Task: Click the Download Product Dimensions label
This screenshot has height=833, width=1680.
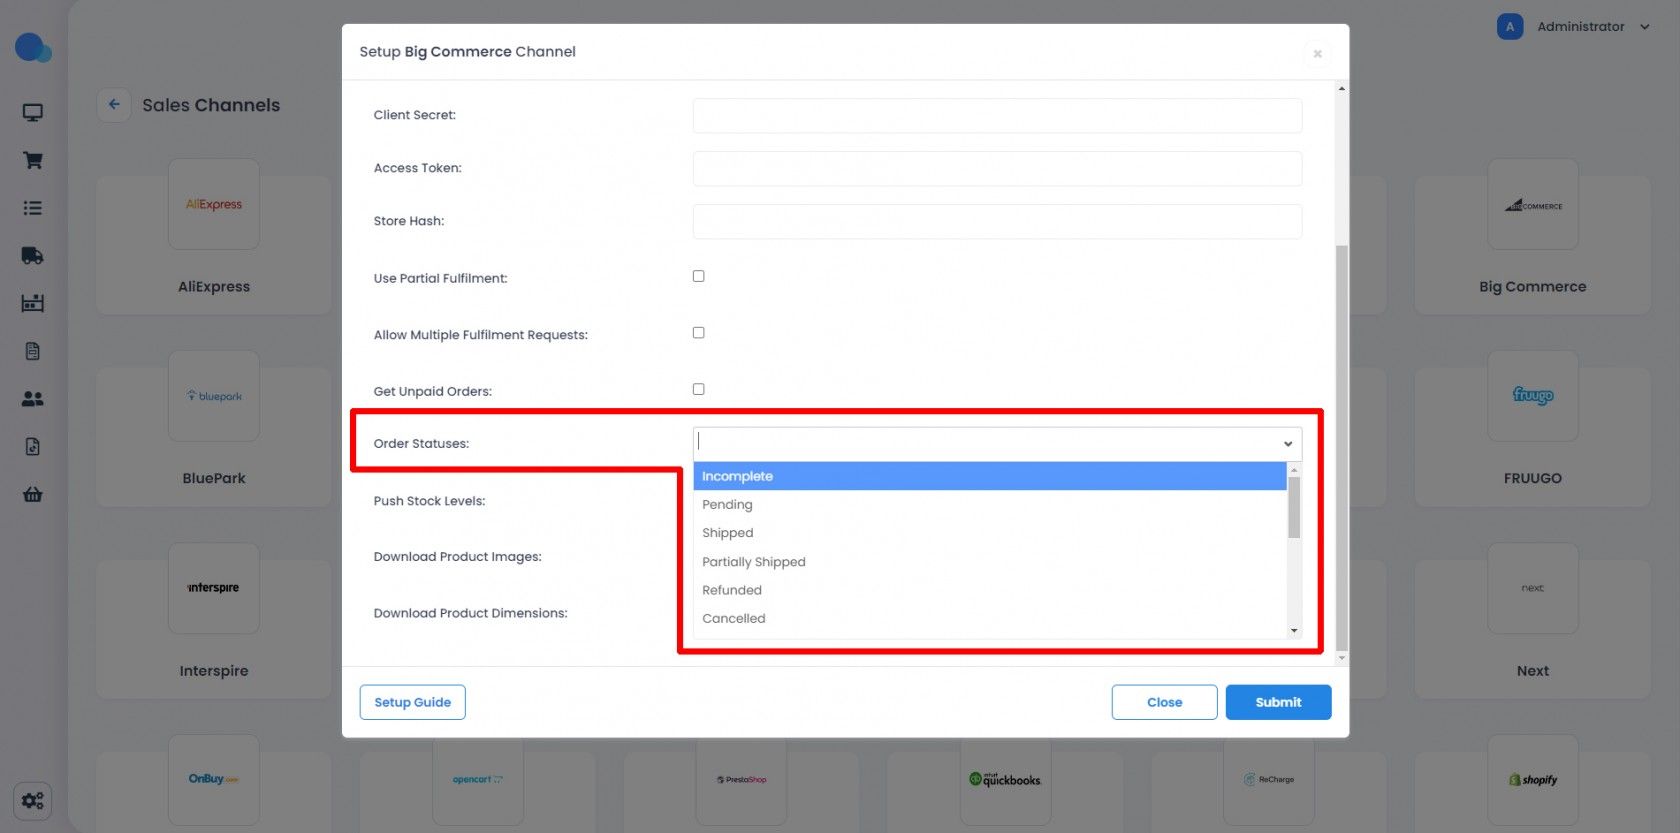Action: (x=470, y=613)
